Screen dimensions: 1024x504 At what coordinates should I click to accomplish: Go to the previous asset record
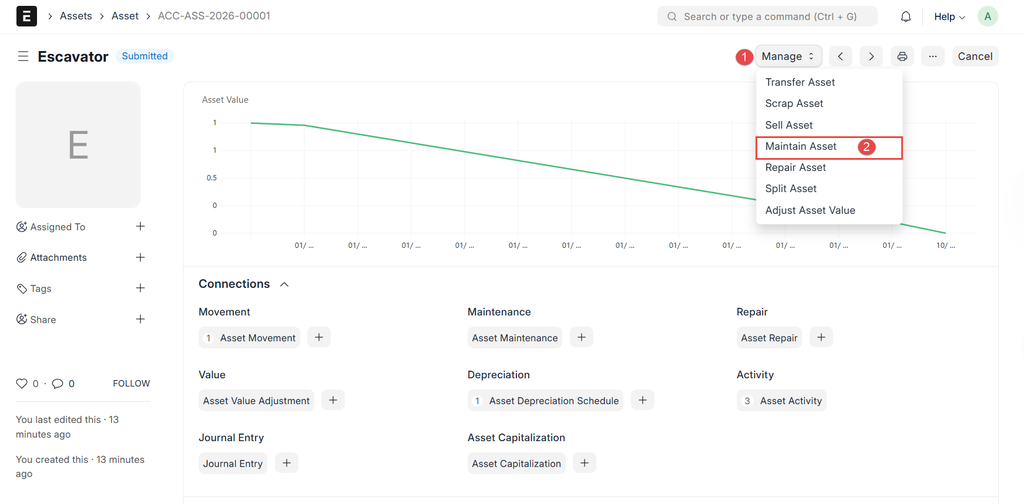point(841,57)
